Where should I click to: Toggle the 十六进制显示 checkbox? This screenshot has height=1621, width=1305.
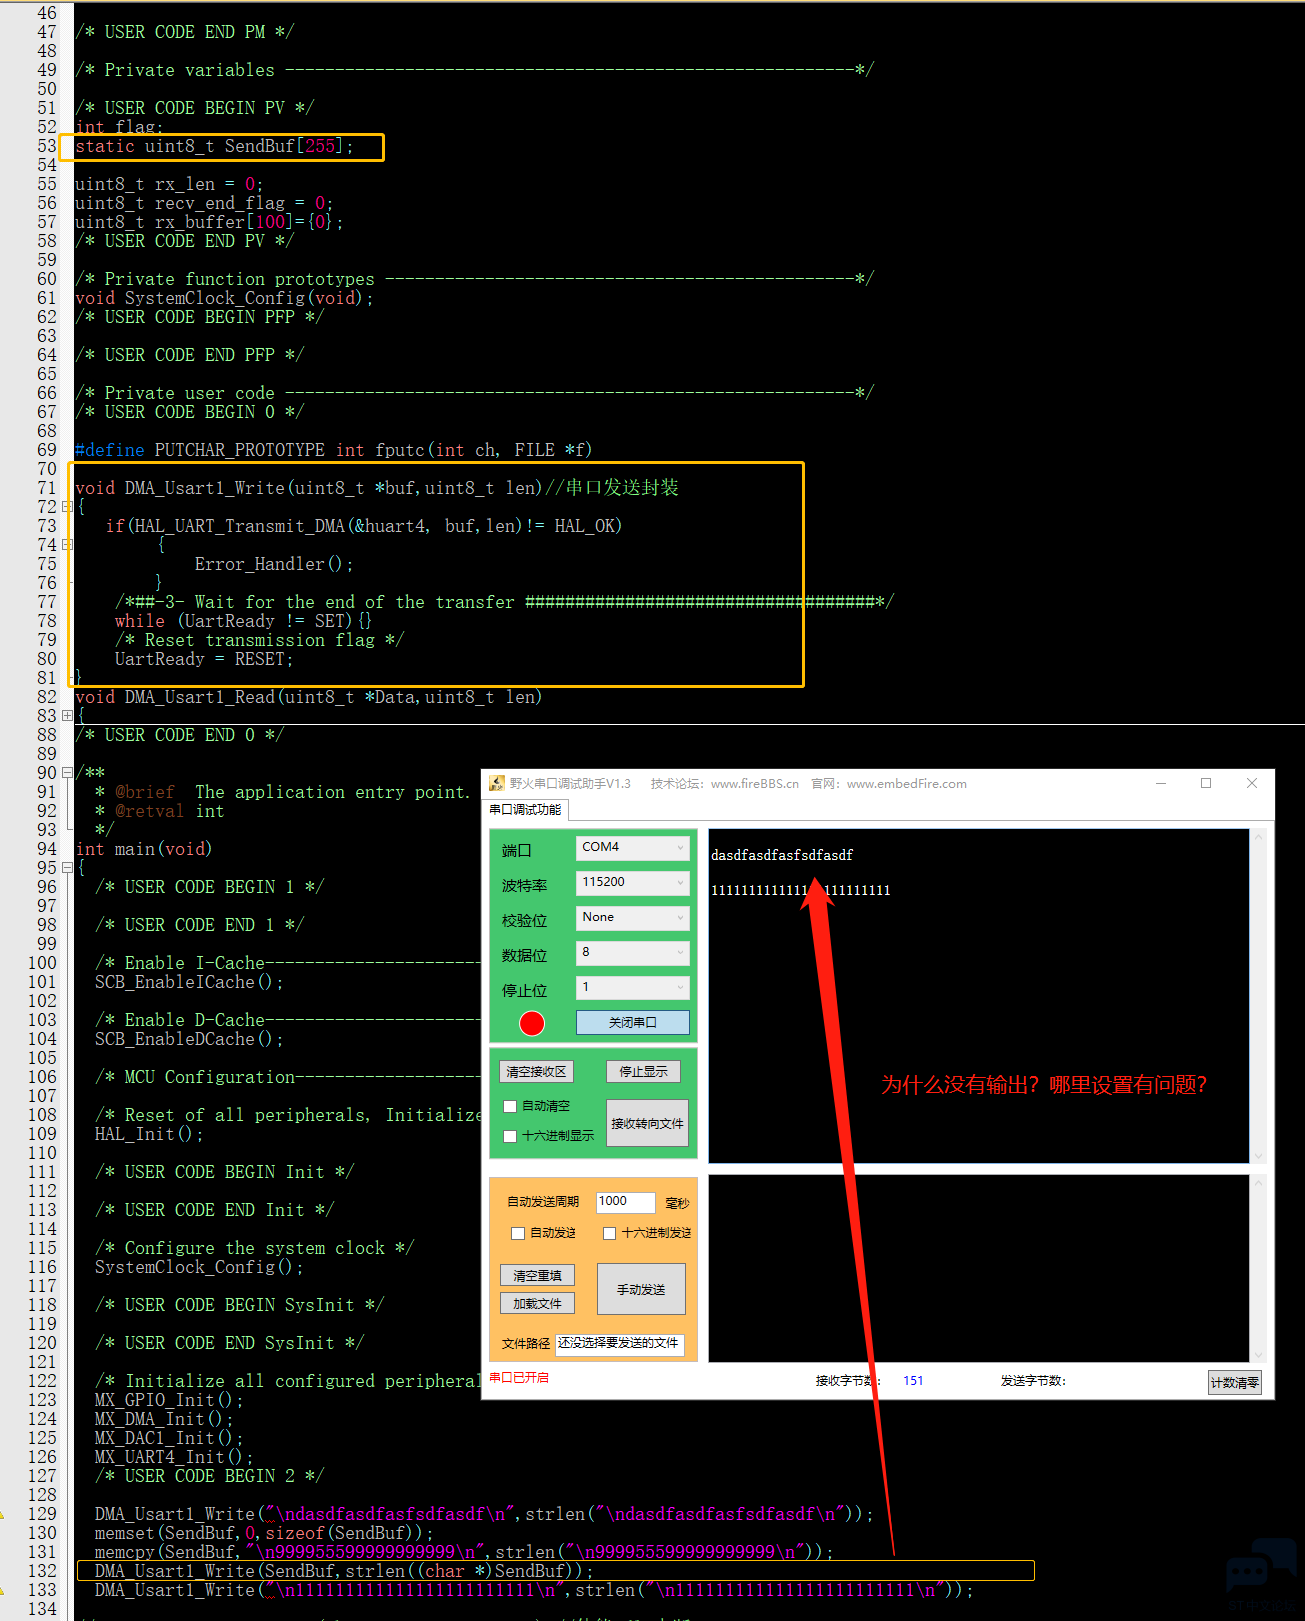pyautogui.click(x=511, y=1136)
